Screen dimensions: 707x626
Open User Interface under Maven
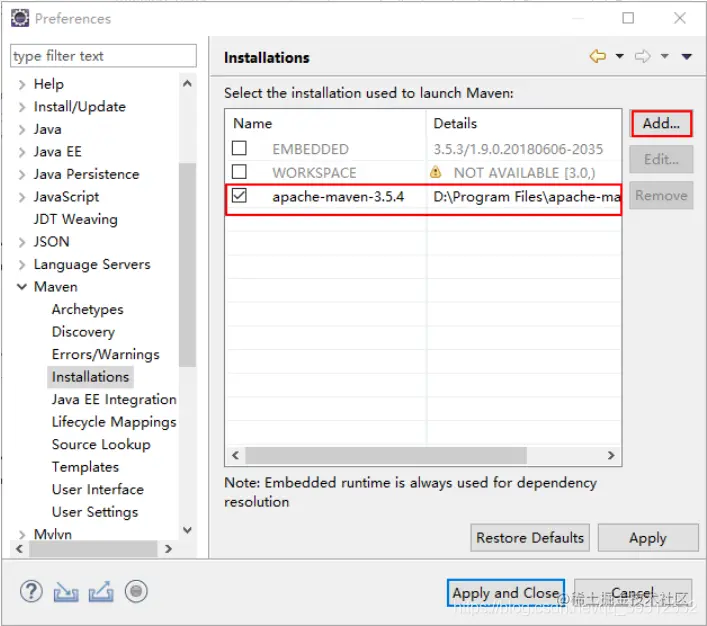pyautogui.click(x=98, y=490)
